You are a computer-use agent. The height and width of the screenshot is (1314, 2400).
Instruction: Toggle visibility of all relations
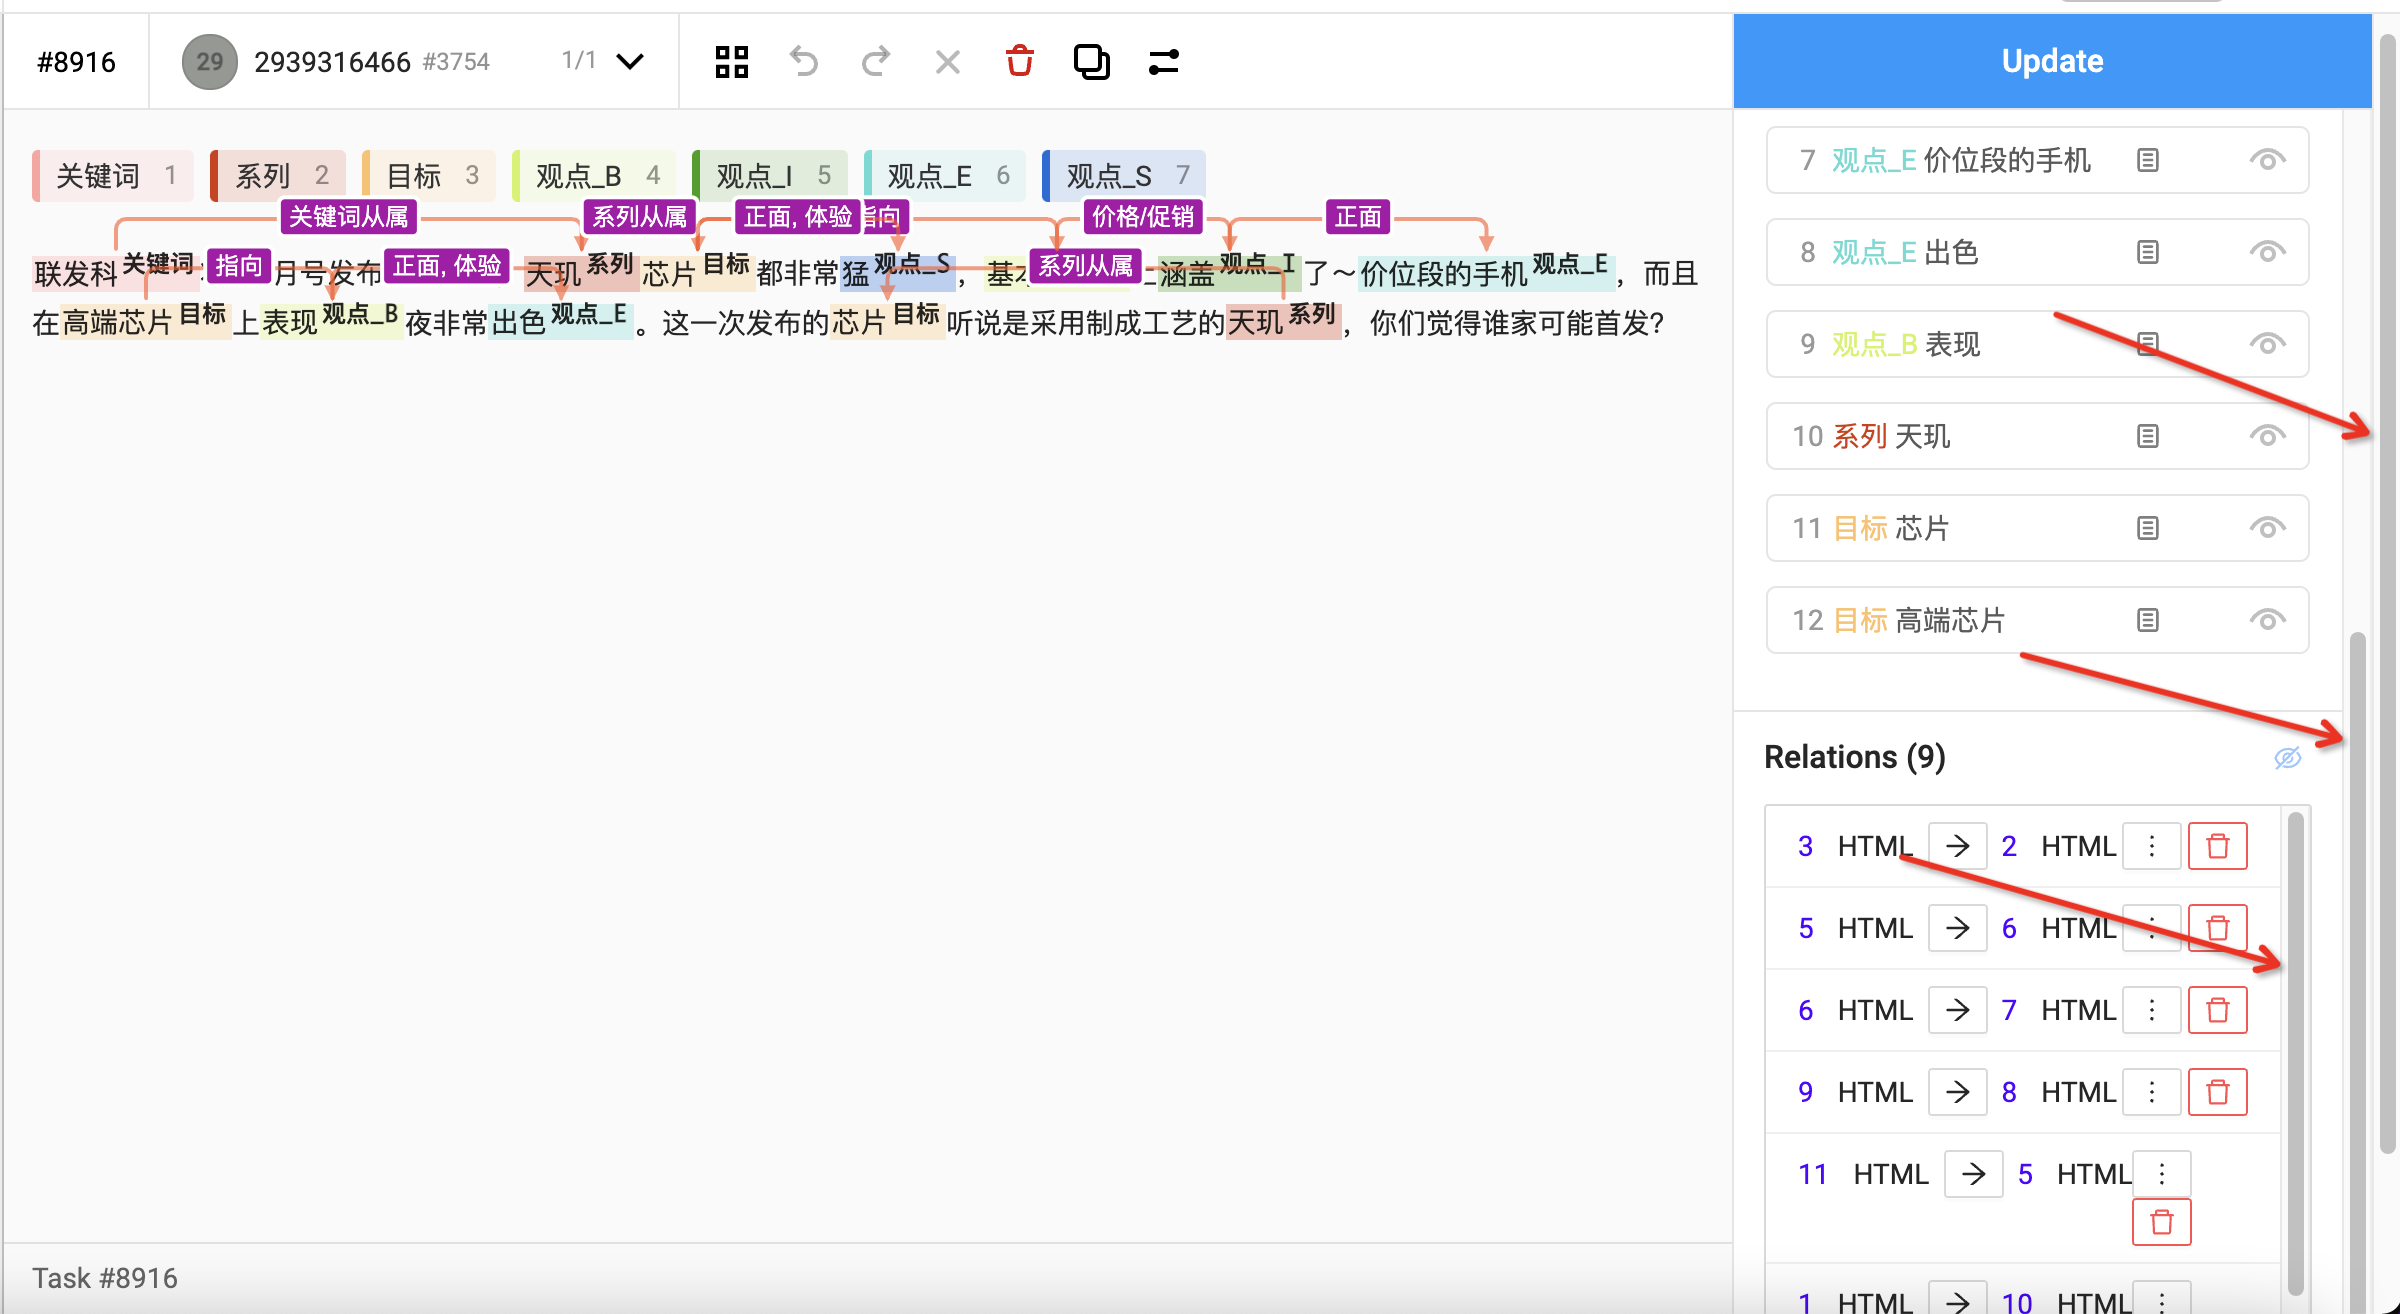[2290, 757]
